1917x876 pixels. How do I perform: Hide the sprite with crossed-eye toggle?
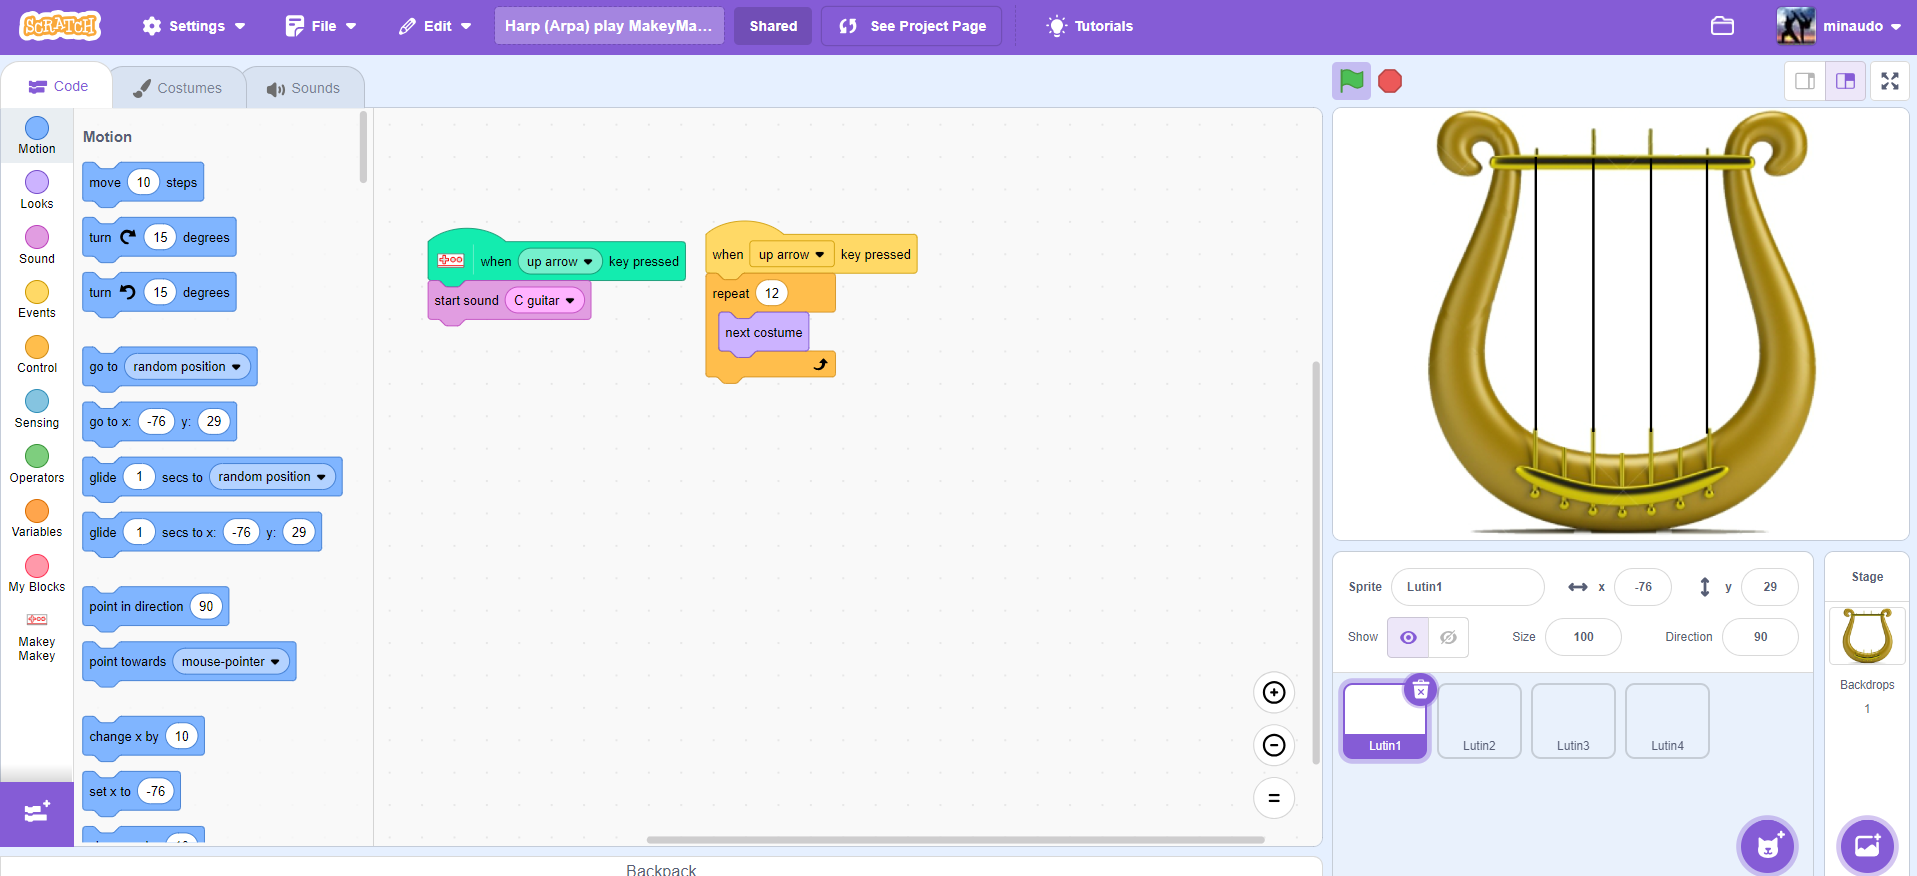[1448, 637]
